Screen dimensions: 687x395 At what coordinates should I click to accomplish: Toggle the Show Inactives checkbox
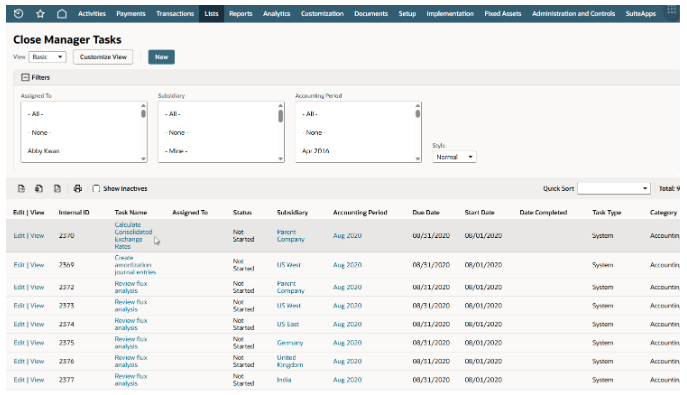click(x=96, y=189)
